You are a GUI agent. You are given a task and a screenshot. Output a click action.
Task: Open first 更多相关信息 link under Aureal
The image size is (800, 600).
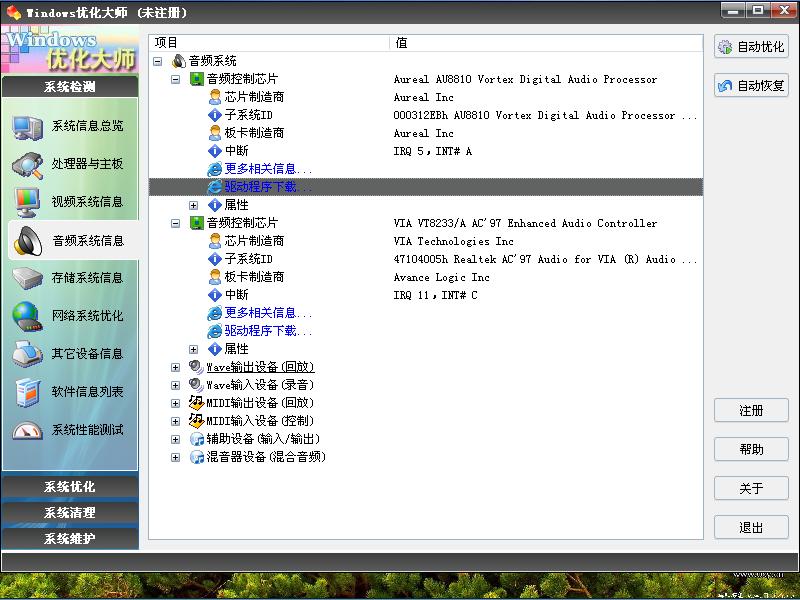coord(268,169)
